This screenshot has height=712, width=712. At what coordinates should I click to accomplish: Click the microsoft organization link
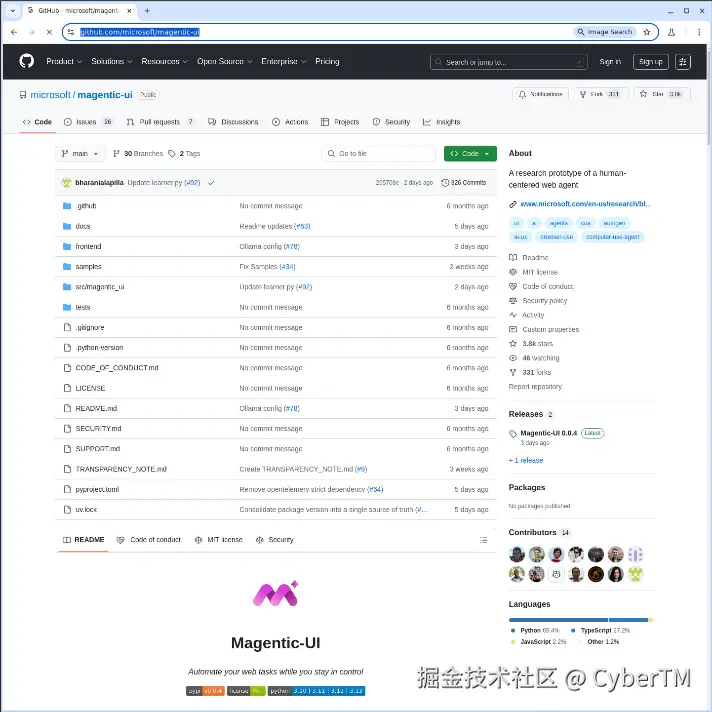[50, 94]
